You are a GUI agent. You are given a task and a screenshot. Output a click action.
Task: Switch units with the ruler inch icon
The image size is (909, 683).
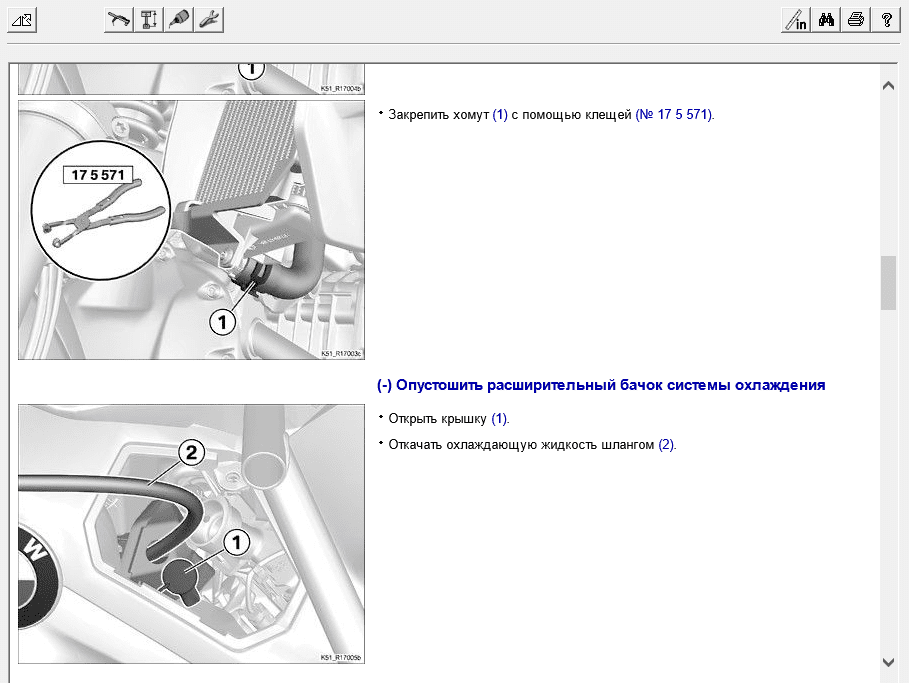pos(796,19)
